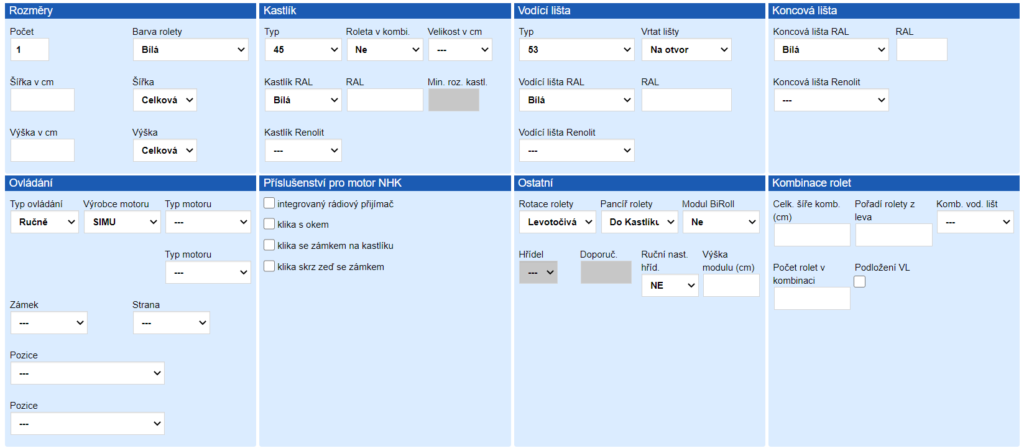Focus the Počet rolet v kombinaci field
This screenshot has height=448, width=1024.
point(812,298)
